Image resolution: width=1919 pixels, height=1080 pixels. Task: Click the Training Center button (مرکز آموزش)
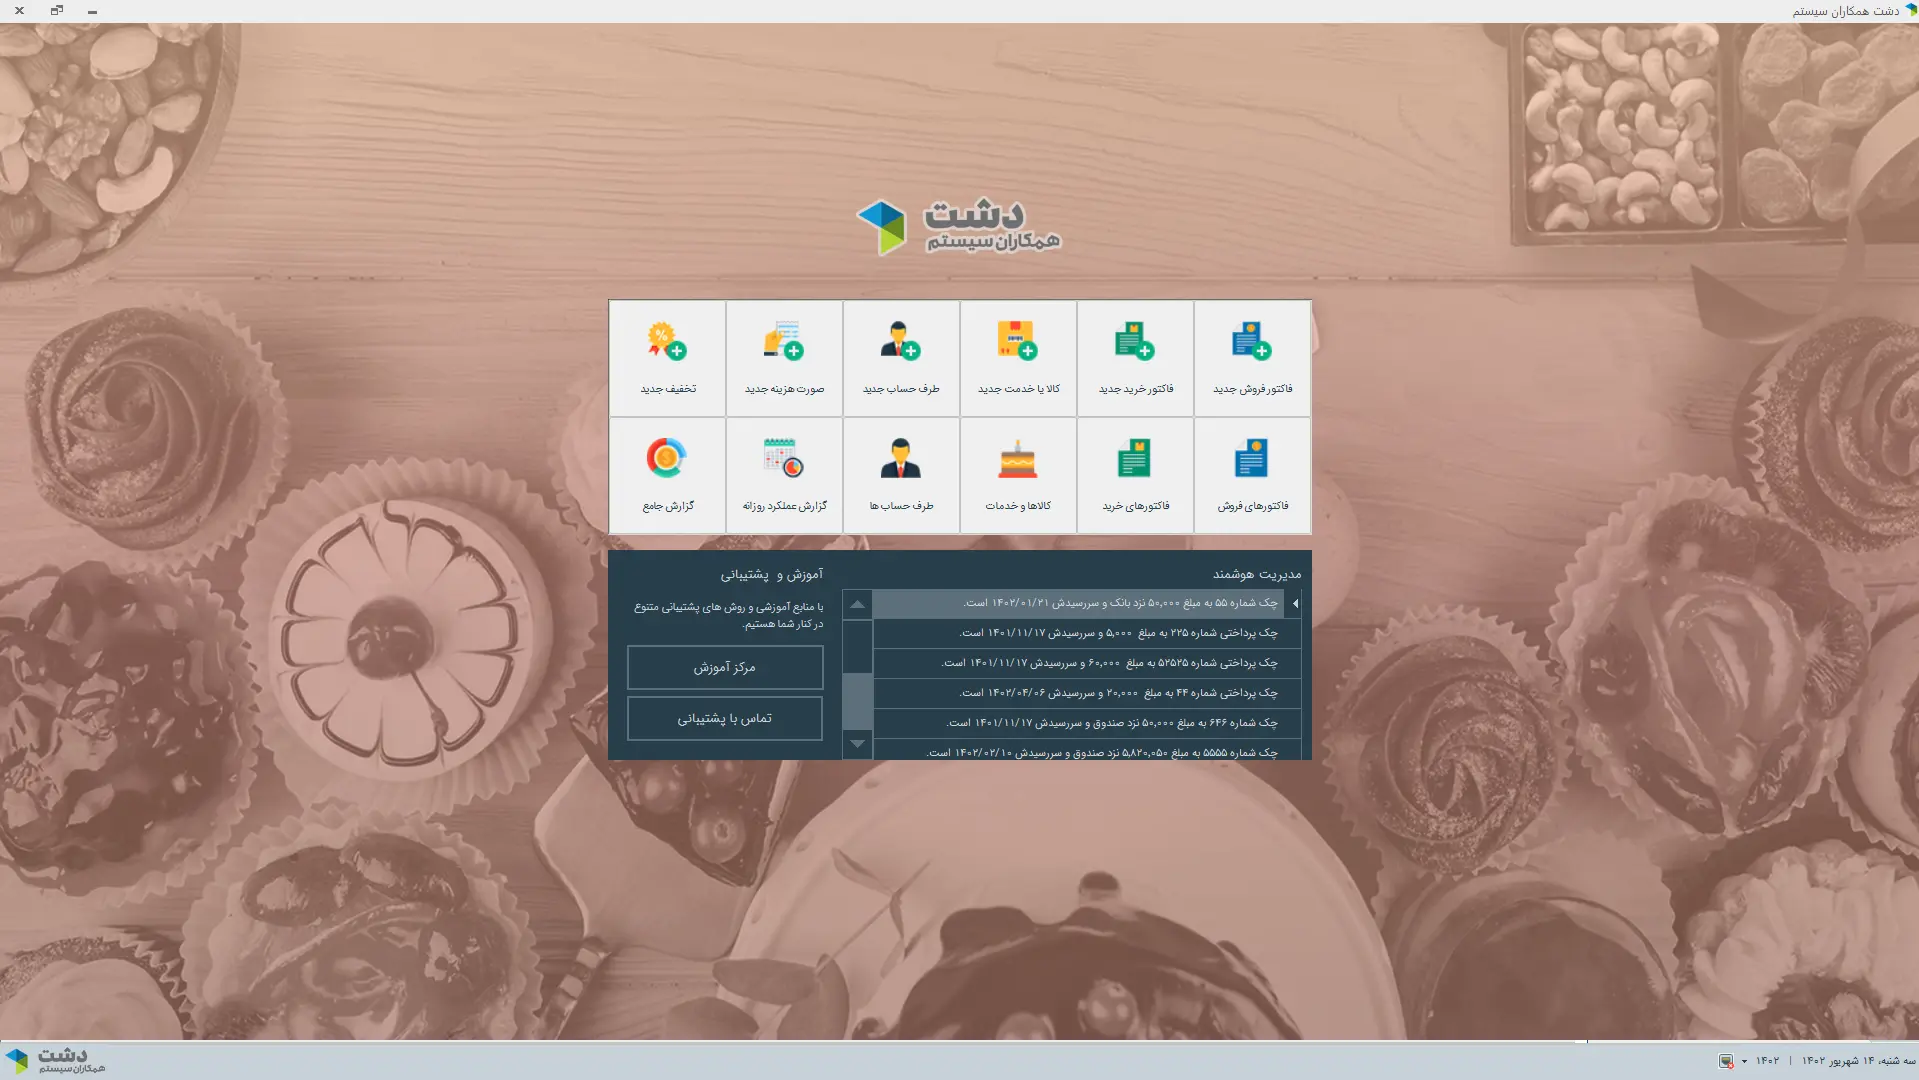[725, 667]
